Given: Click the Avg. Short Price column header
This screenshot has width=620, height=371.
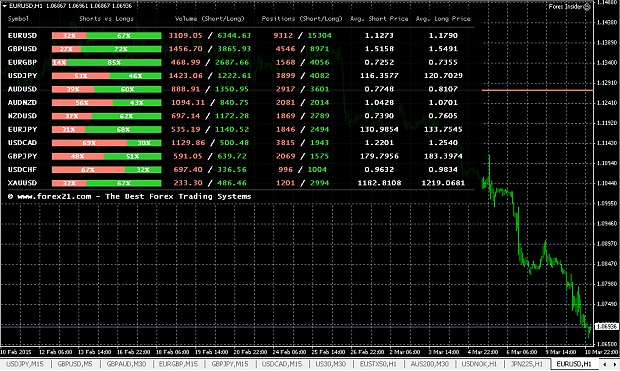Looking at the screenshot, I should point(379,19).
